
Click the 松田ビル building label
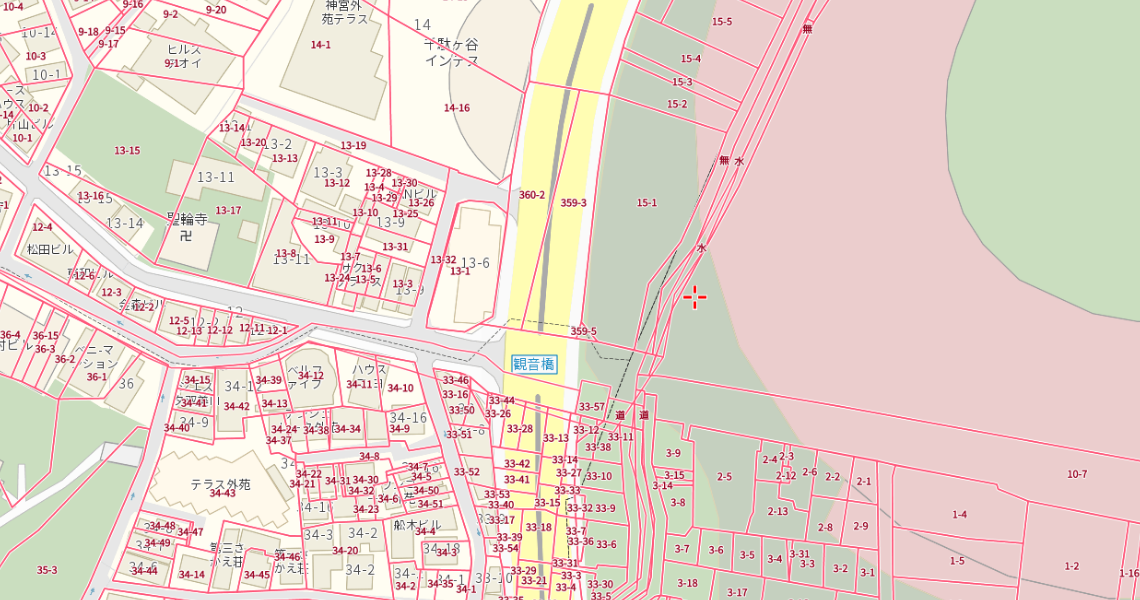pos(51,249)
